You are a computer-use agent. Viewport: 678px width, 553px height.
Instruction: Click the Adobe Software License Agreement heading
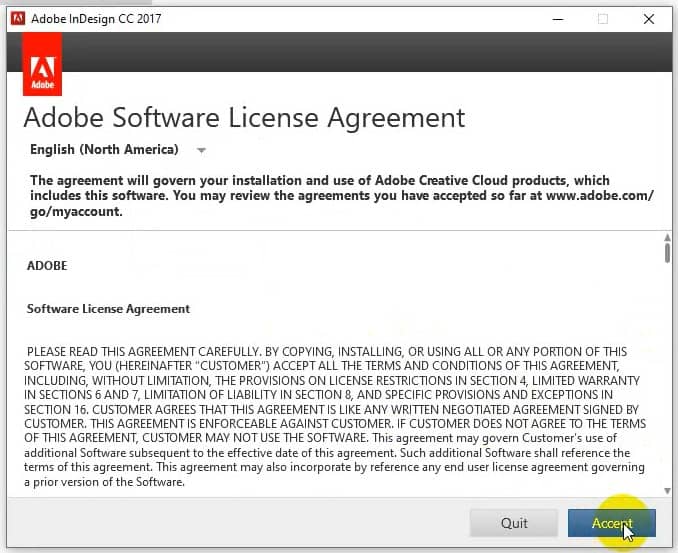point(244,117)
